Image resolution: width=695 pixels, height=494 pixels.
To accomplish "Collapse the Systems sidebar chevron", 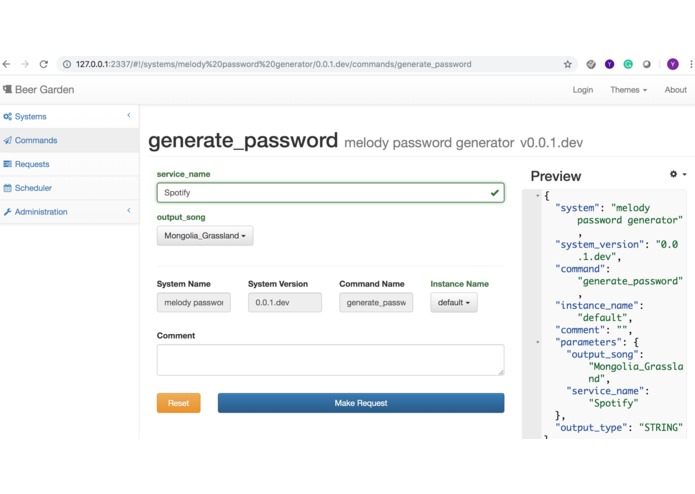I will coord(129,115).
